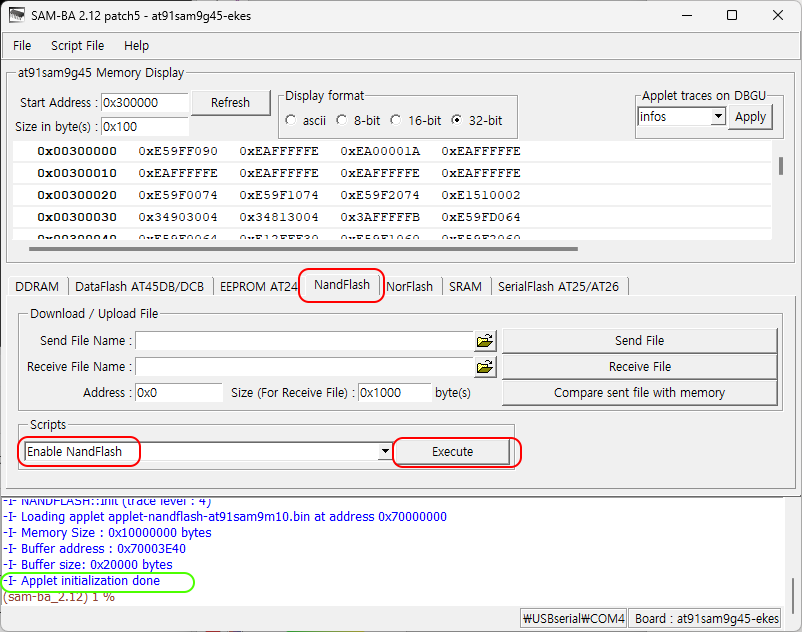802x632 pixels.
Task: Expand the Scripts dropdown list
Action: coord(385,452)
